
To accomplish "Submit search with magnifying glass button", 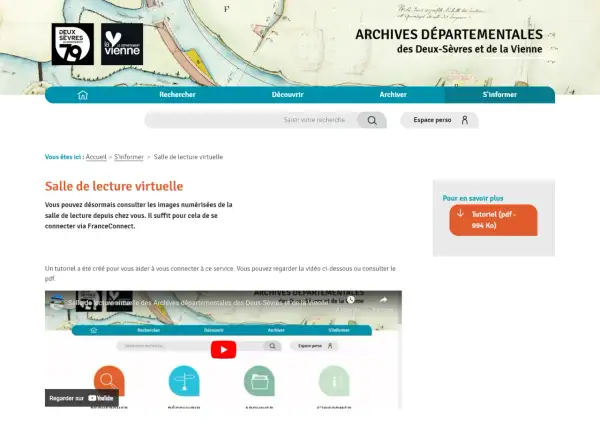I will 372,120.
